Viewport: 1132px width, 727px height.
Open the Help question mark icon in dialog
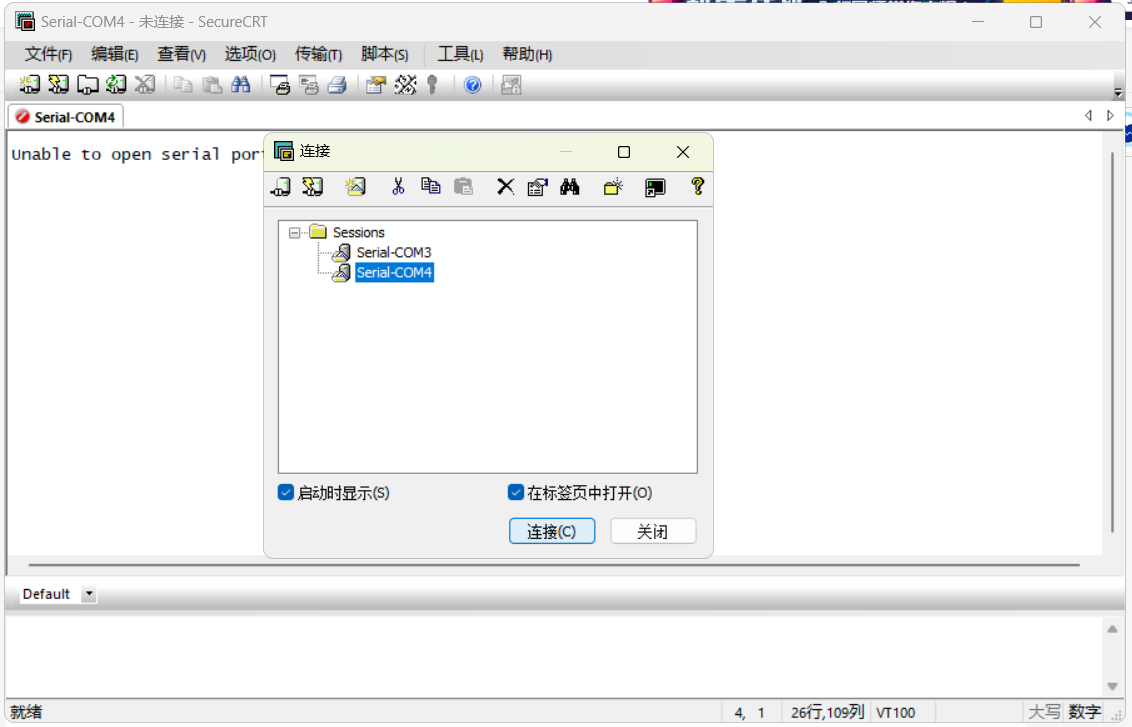pos(697,186)
